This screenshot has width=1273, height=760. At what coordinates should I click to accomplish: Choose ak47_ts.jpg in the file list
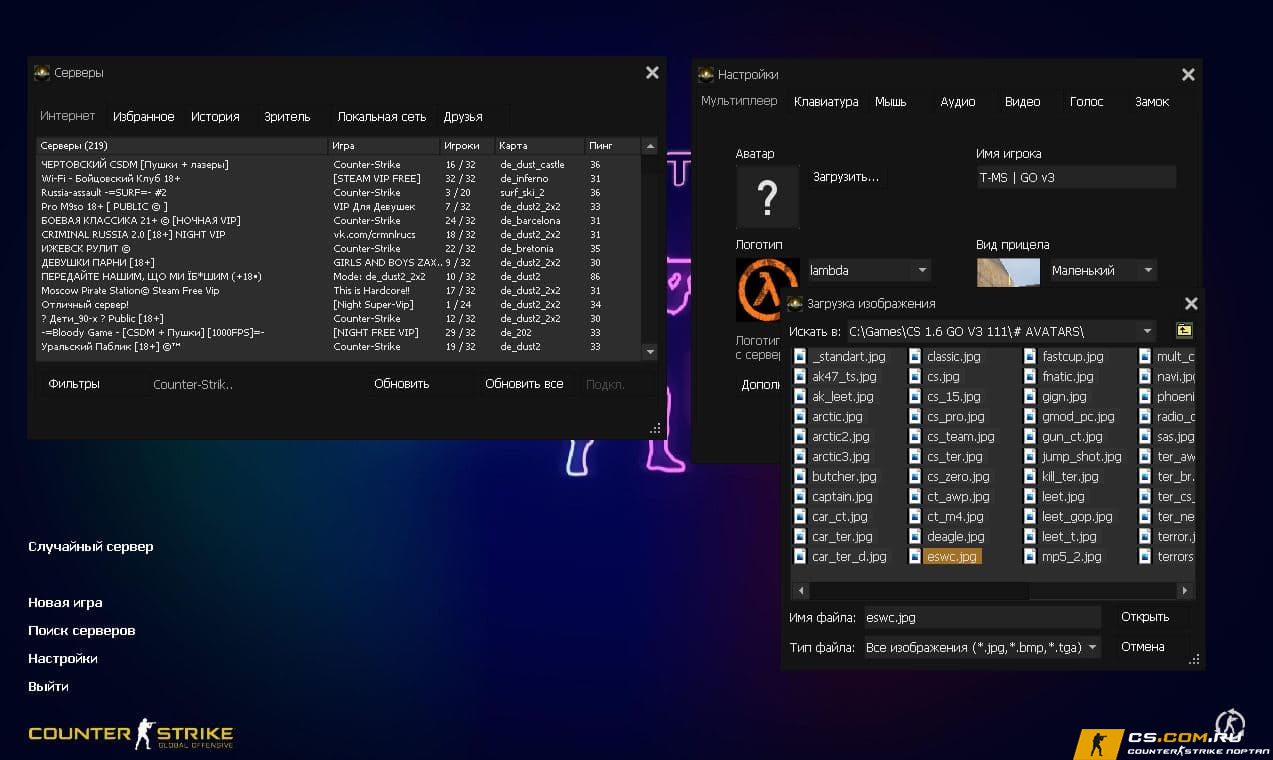[844, 377]
